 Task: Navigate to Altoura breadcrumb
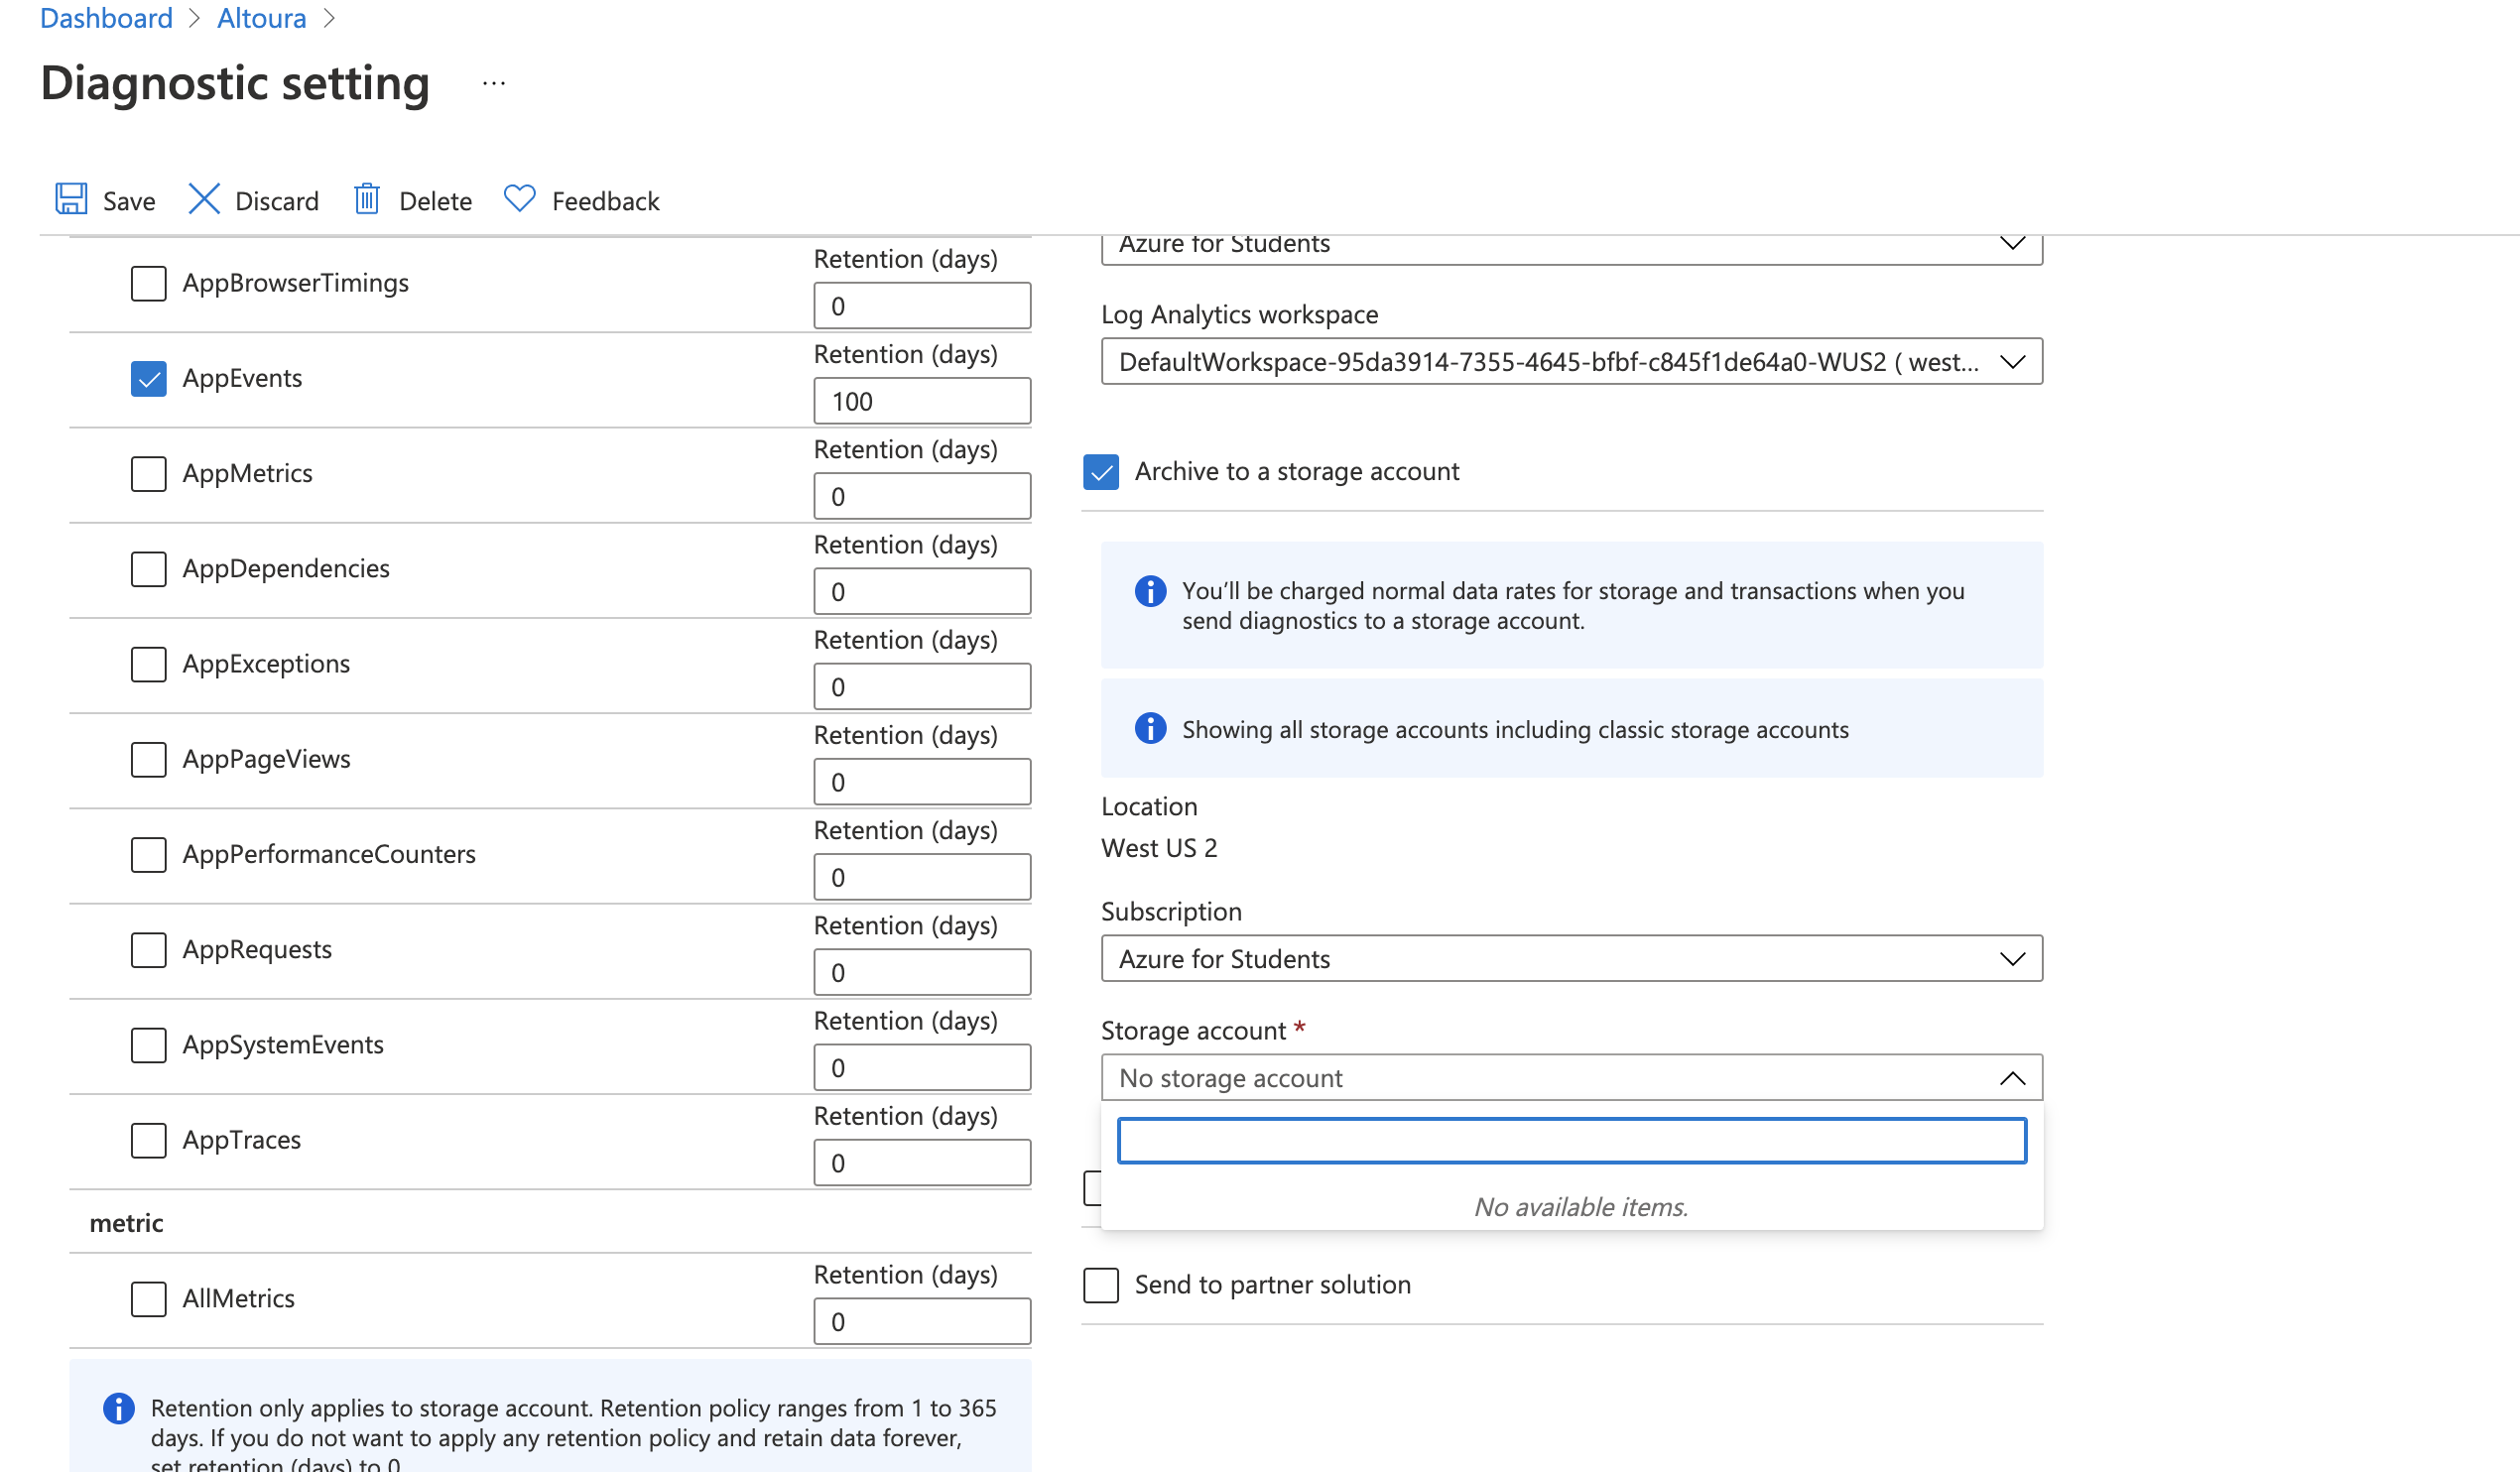(x=261, y=18)
